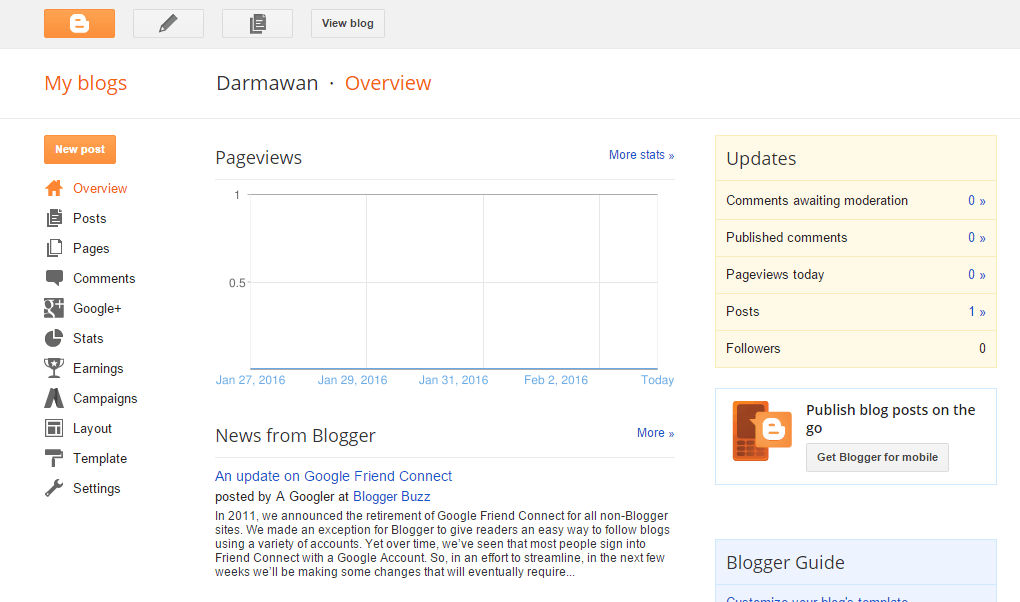Open Published comments count link
The image size is (1020, 602).
(977, 238)
